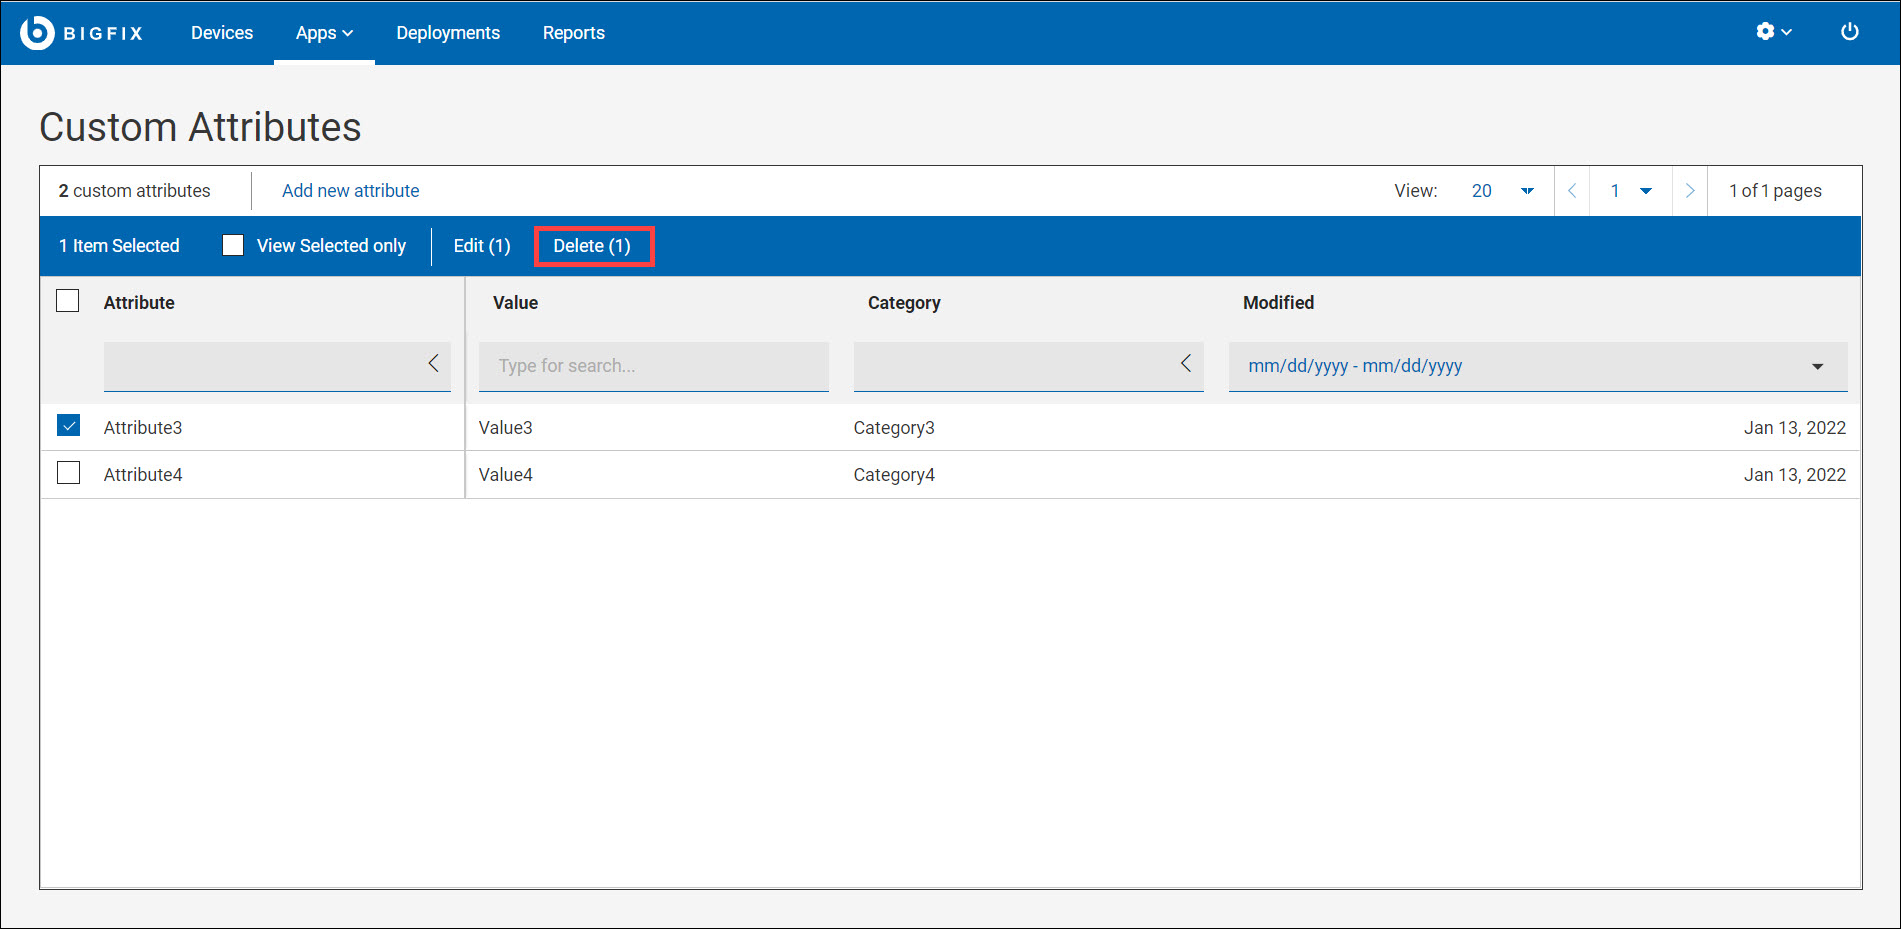Go to previous page arrow
Image resolution: width=1901 pixels, height=929 pixels.
click(1572, 191)
